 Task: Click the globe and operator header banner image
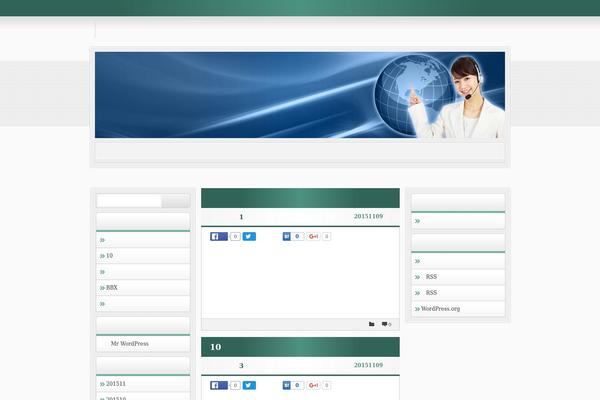click(x=300, y=95)
